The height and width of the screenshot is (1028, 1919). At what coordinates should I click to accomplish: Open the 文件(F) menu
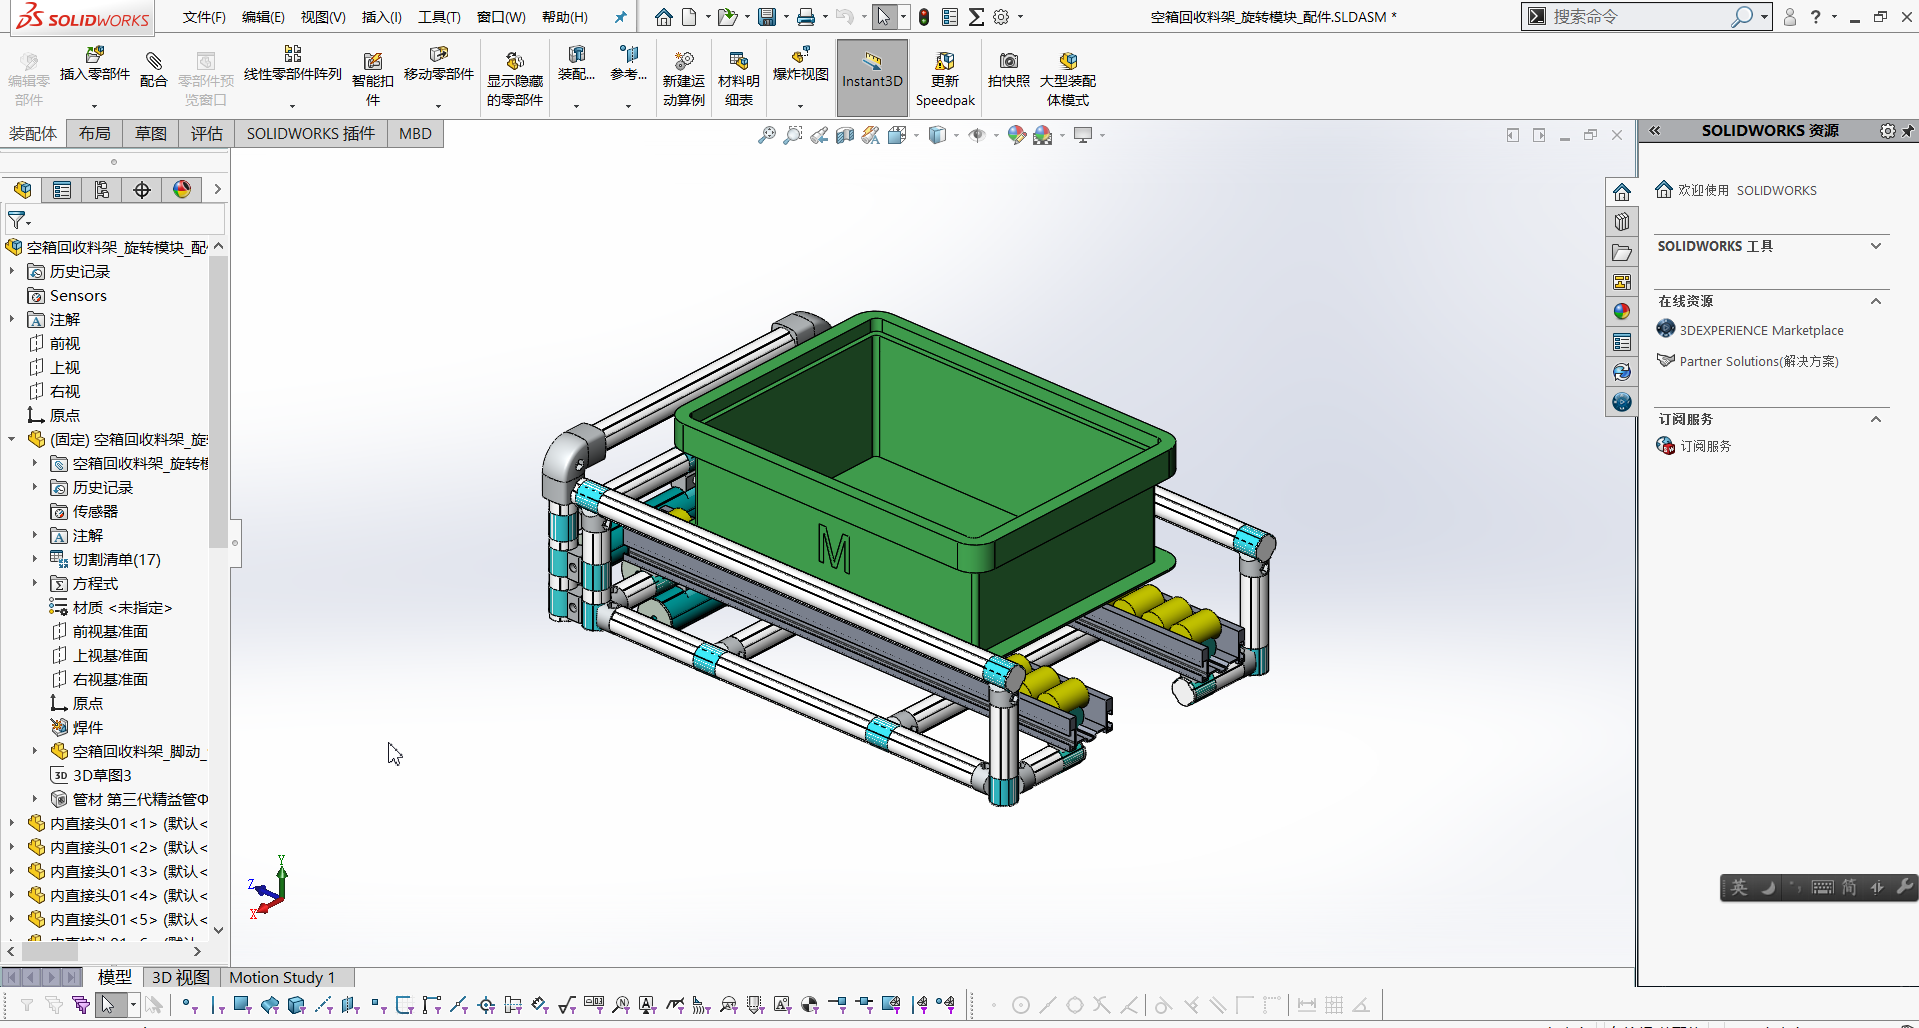[x=204, y=17]
